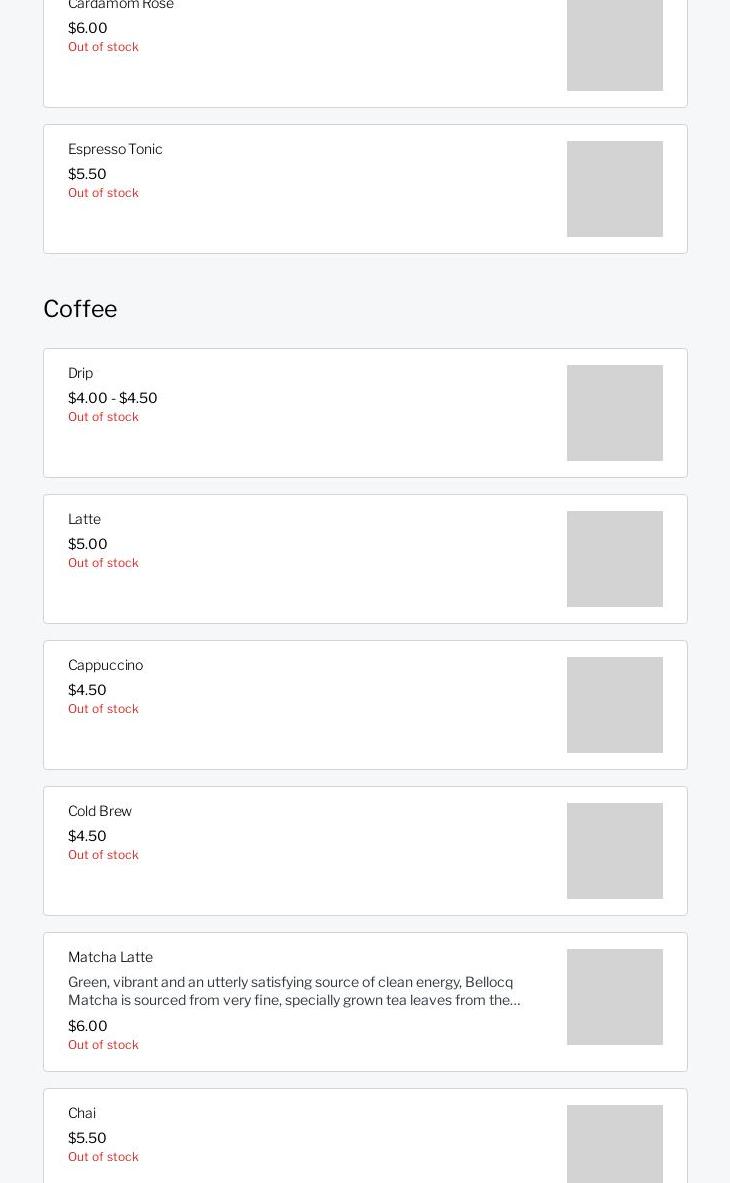The width and height of the screenshot is (730, 1183).
Task: Click the Chai item thumbnail
Action: tap(614, 1145)
